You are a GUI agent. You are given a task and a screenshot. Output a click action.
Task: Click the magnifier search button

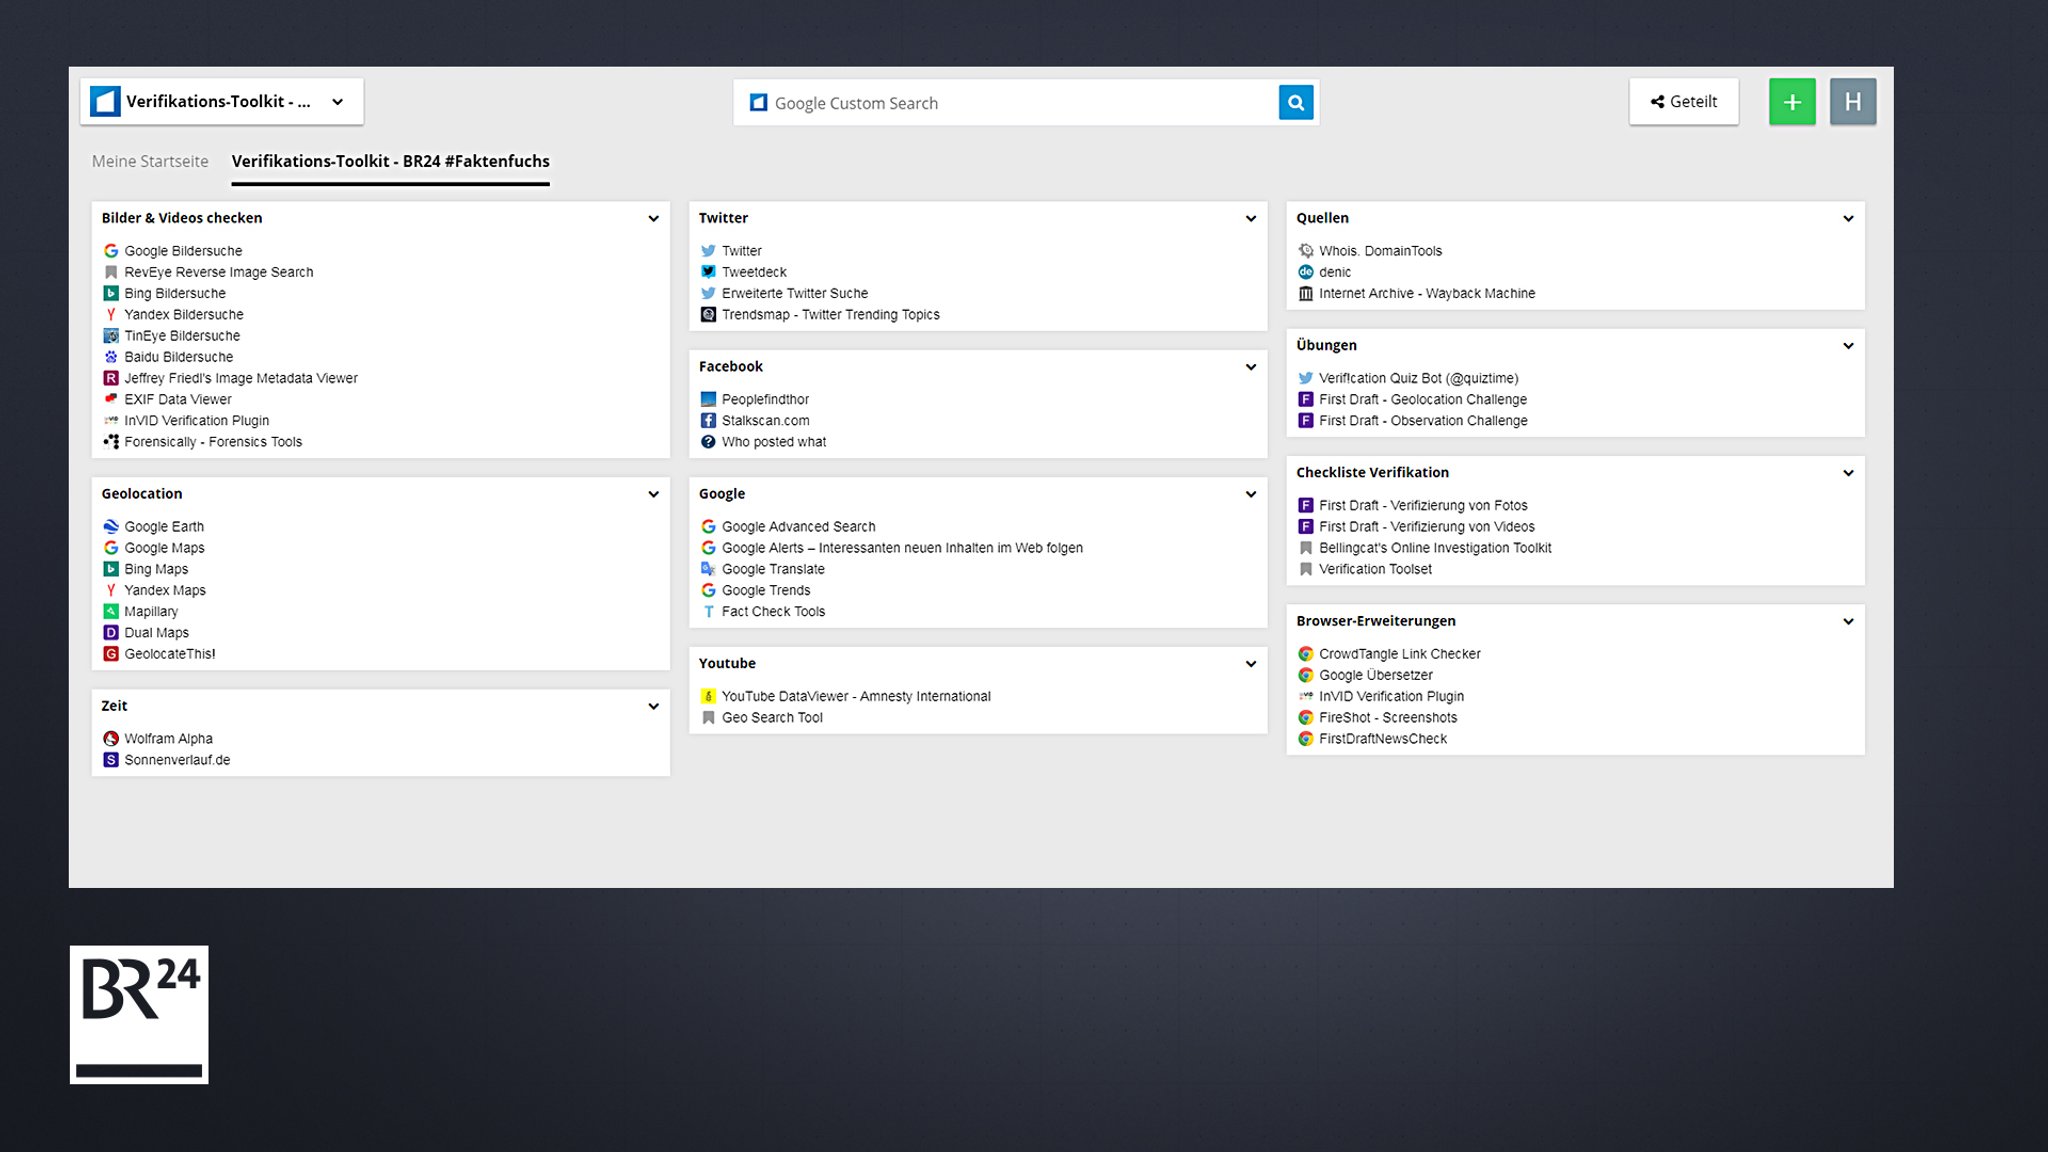click(x=1296, y=102)
